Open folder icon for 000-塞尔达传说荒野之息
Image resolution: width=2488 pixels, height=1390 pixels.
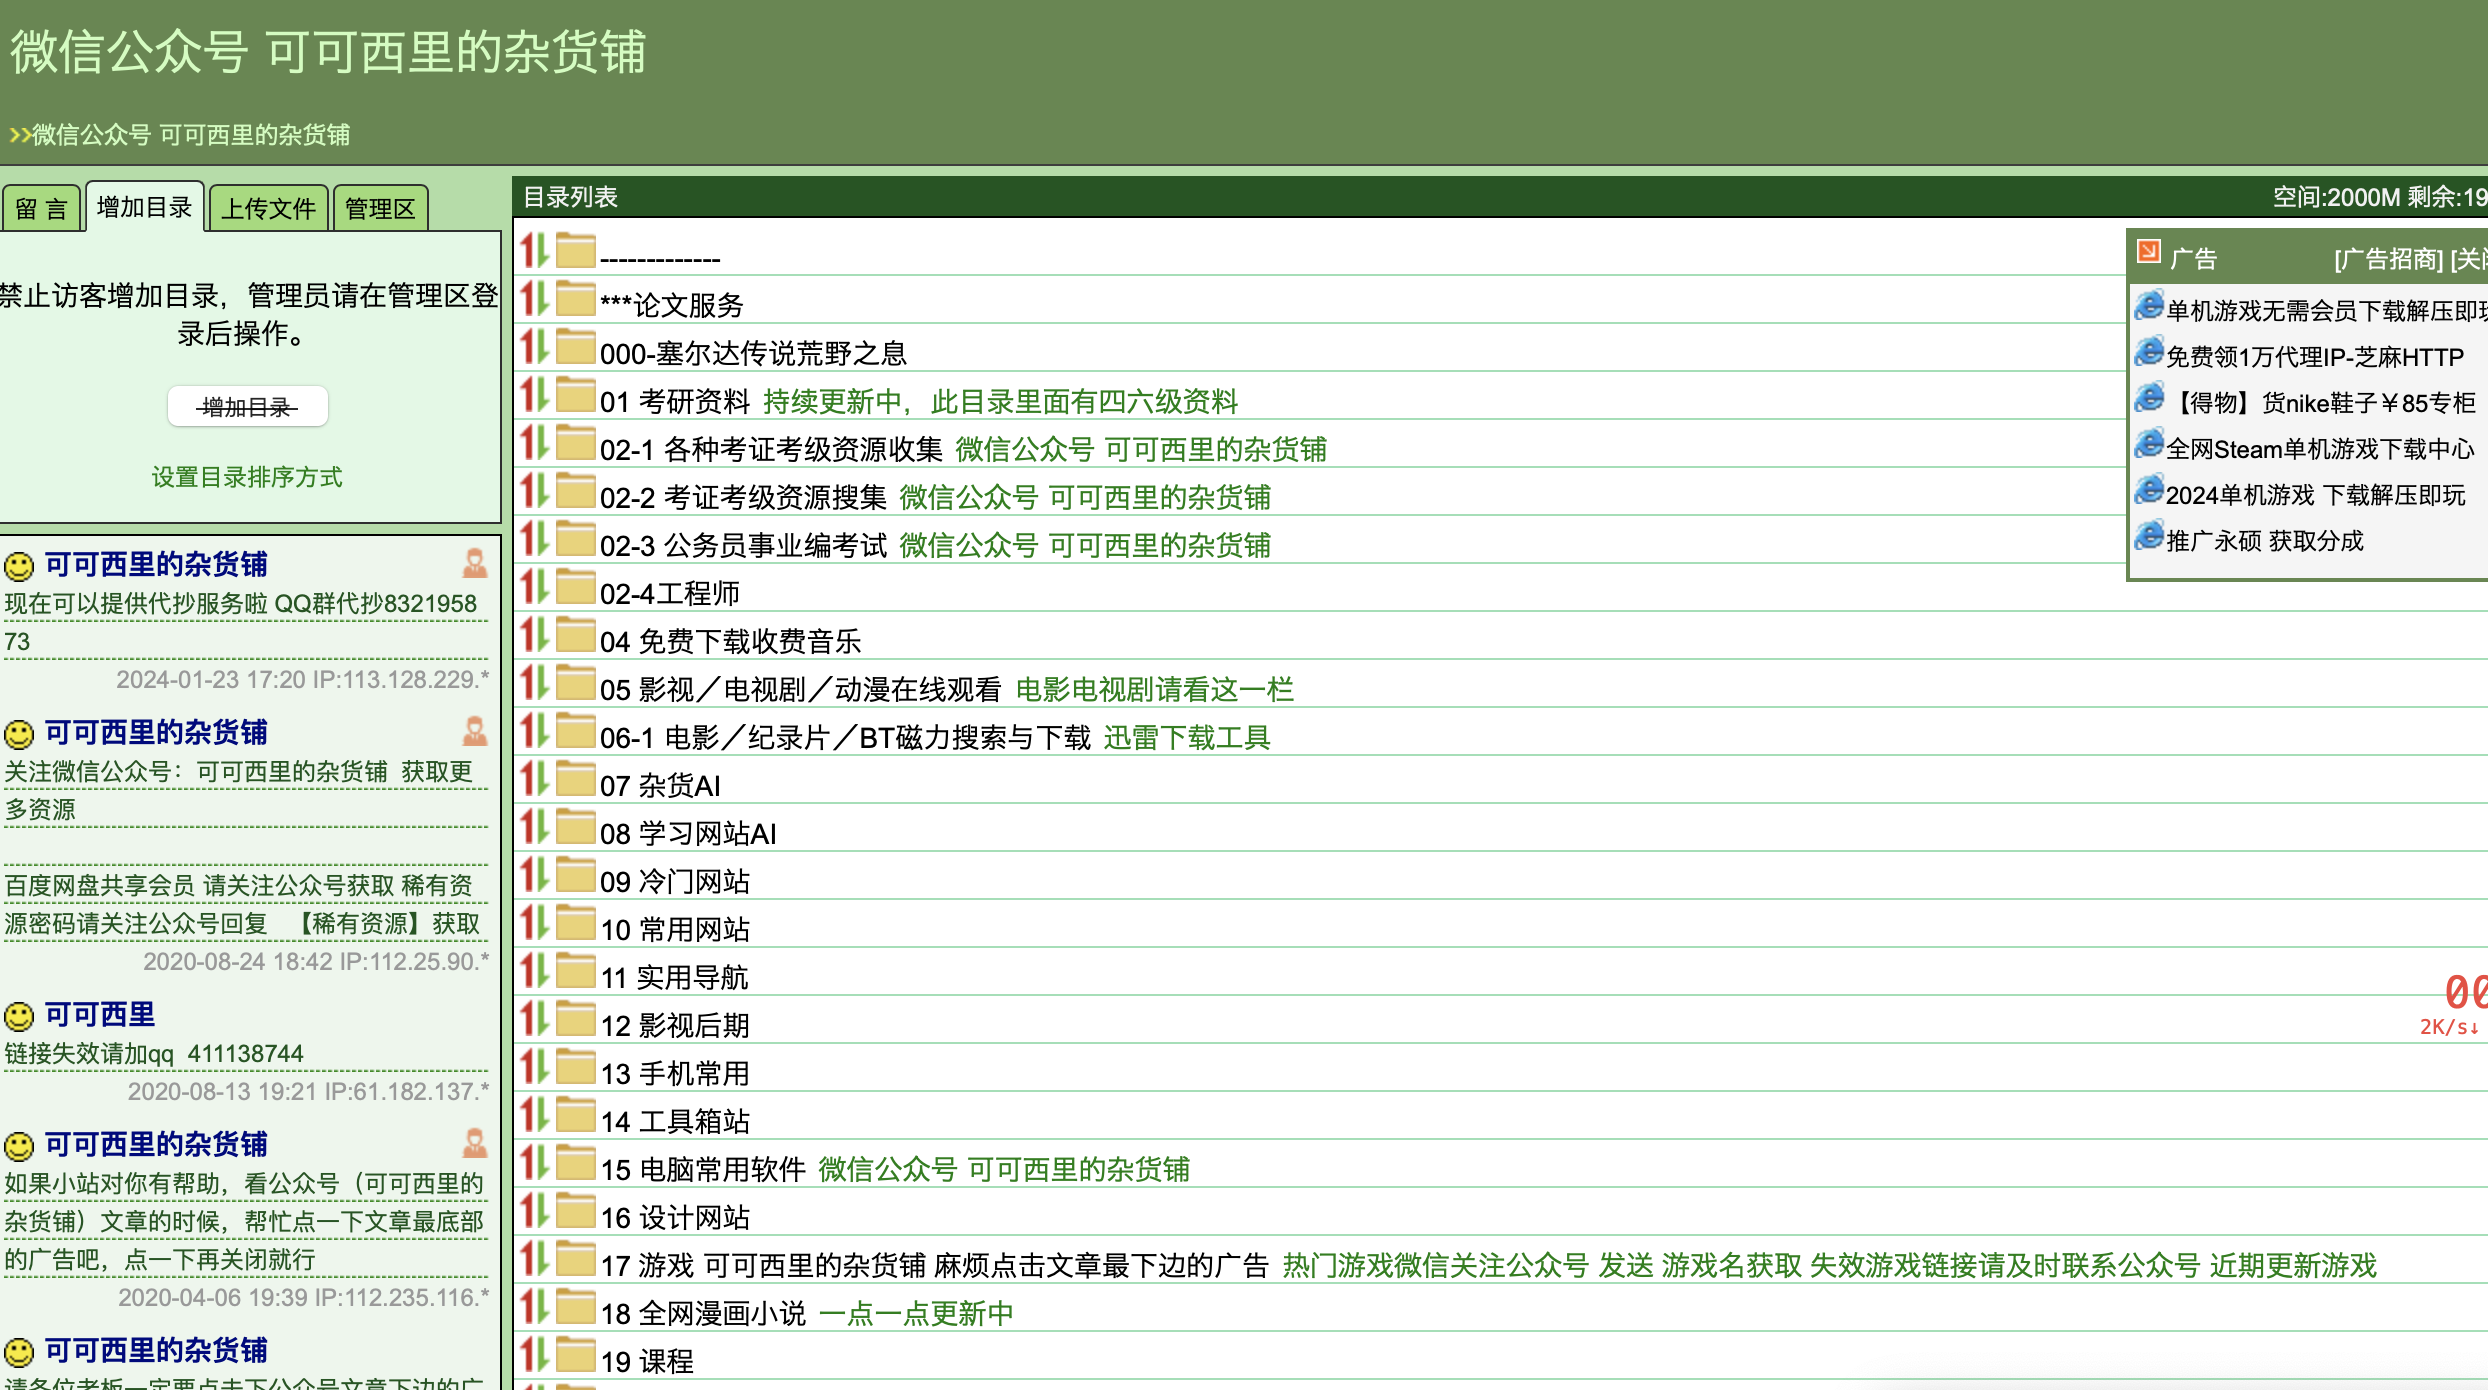tap(575, 347)
